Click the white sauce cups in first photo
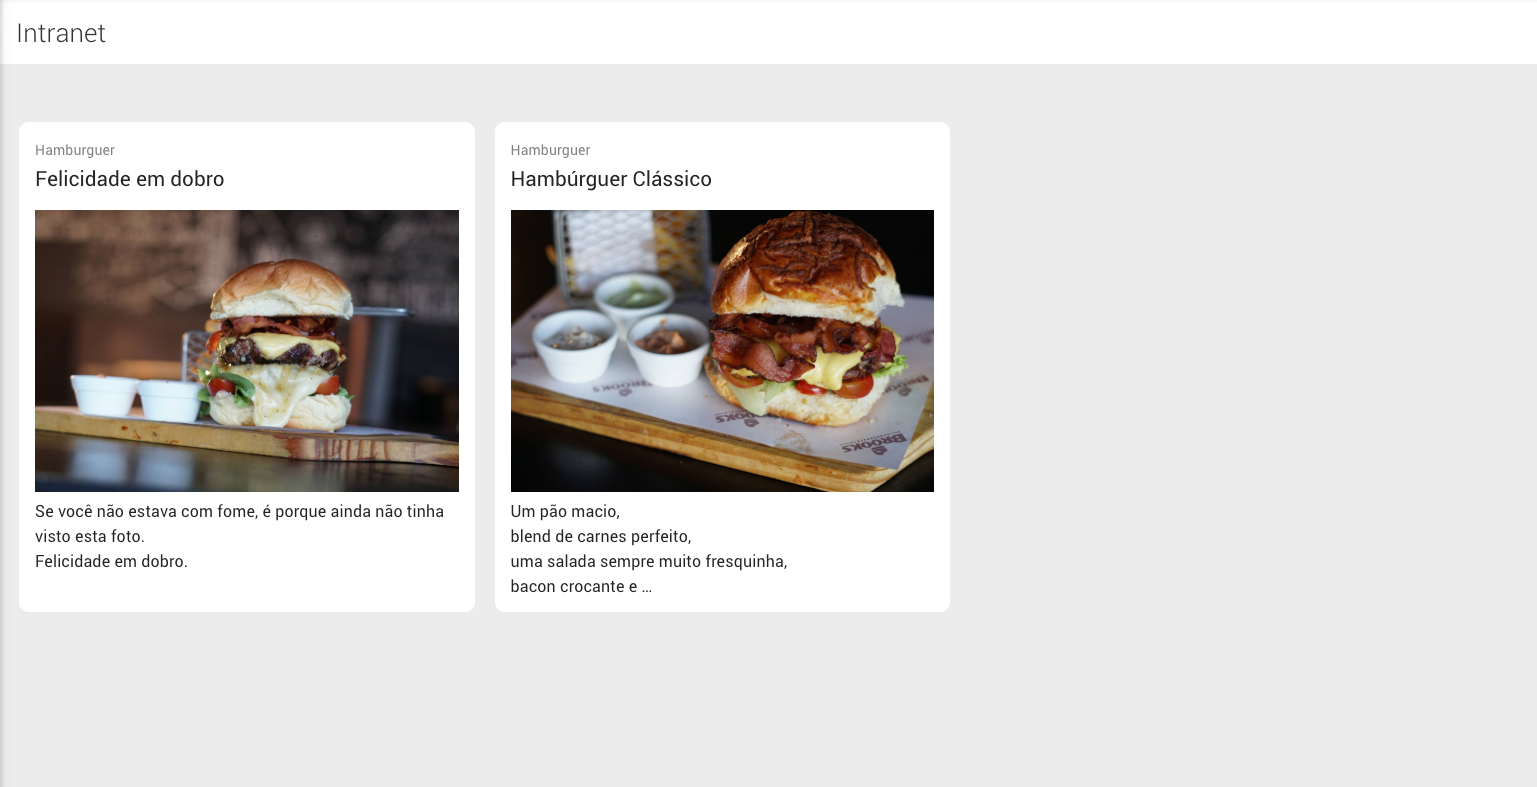 (x=137, y=397)
